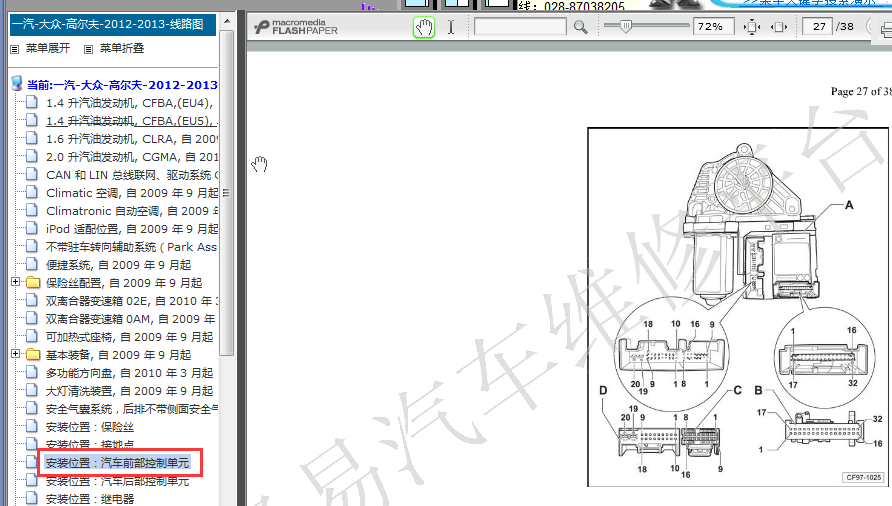Open 1.4 升汽油发动机 CFBA (EU5) document
This screenshot has height=506, width=892.
(131, 121)
